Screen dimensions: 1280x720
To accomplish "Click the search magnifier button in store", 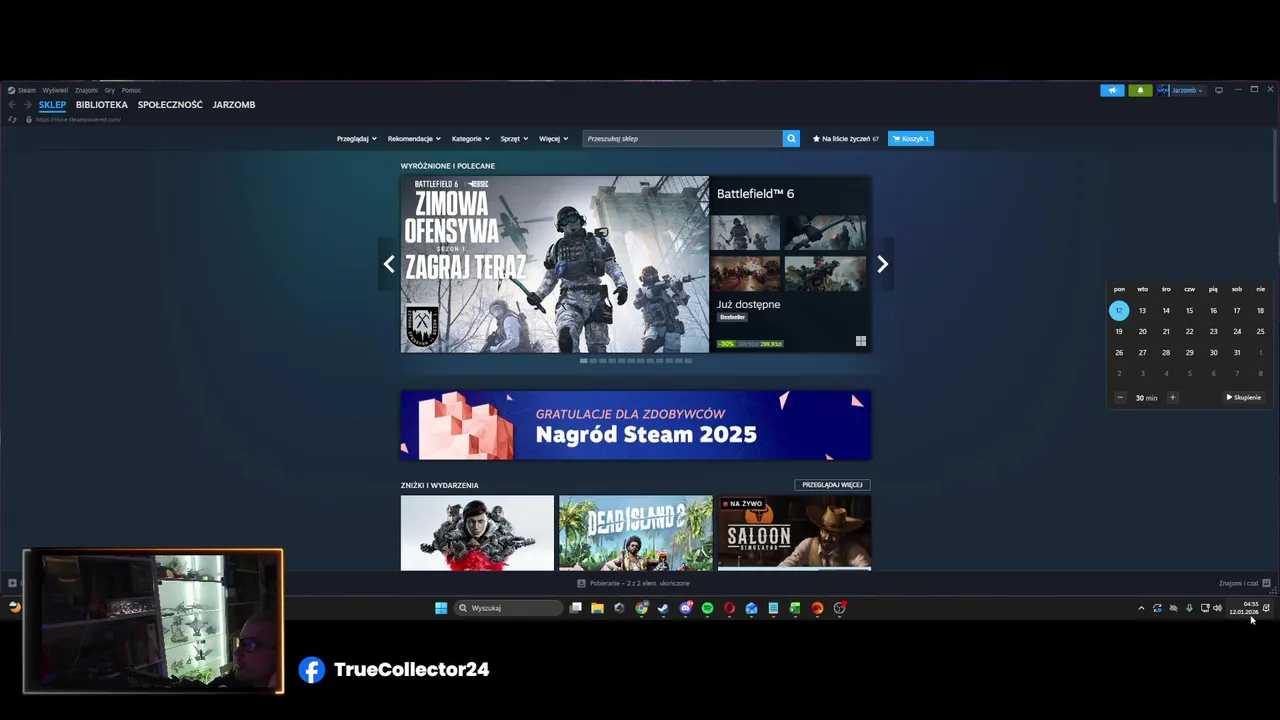I will coord(791,139).
